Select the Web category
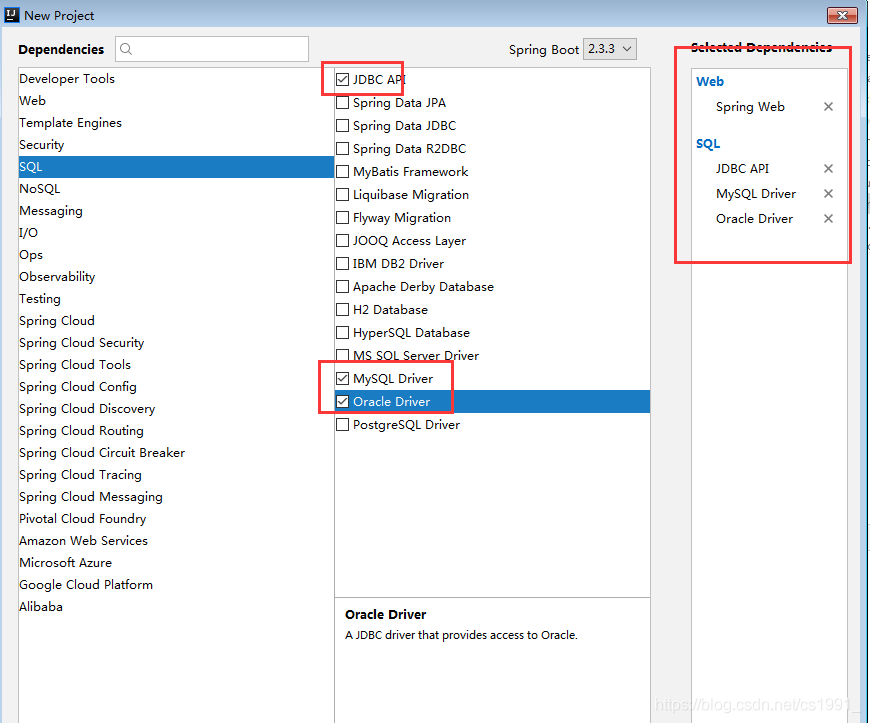This screenshot has height=723, width=870. point(176,101)
